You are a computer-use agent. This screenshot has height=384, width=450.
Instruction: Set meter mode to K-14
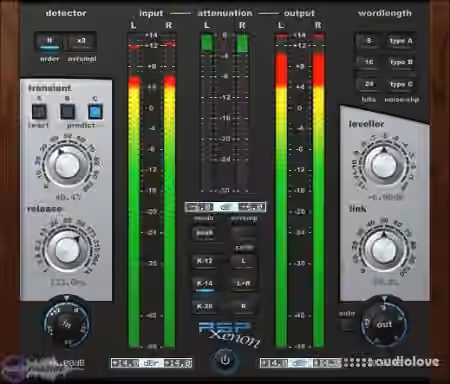205,284
